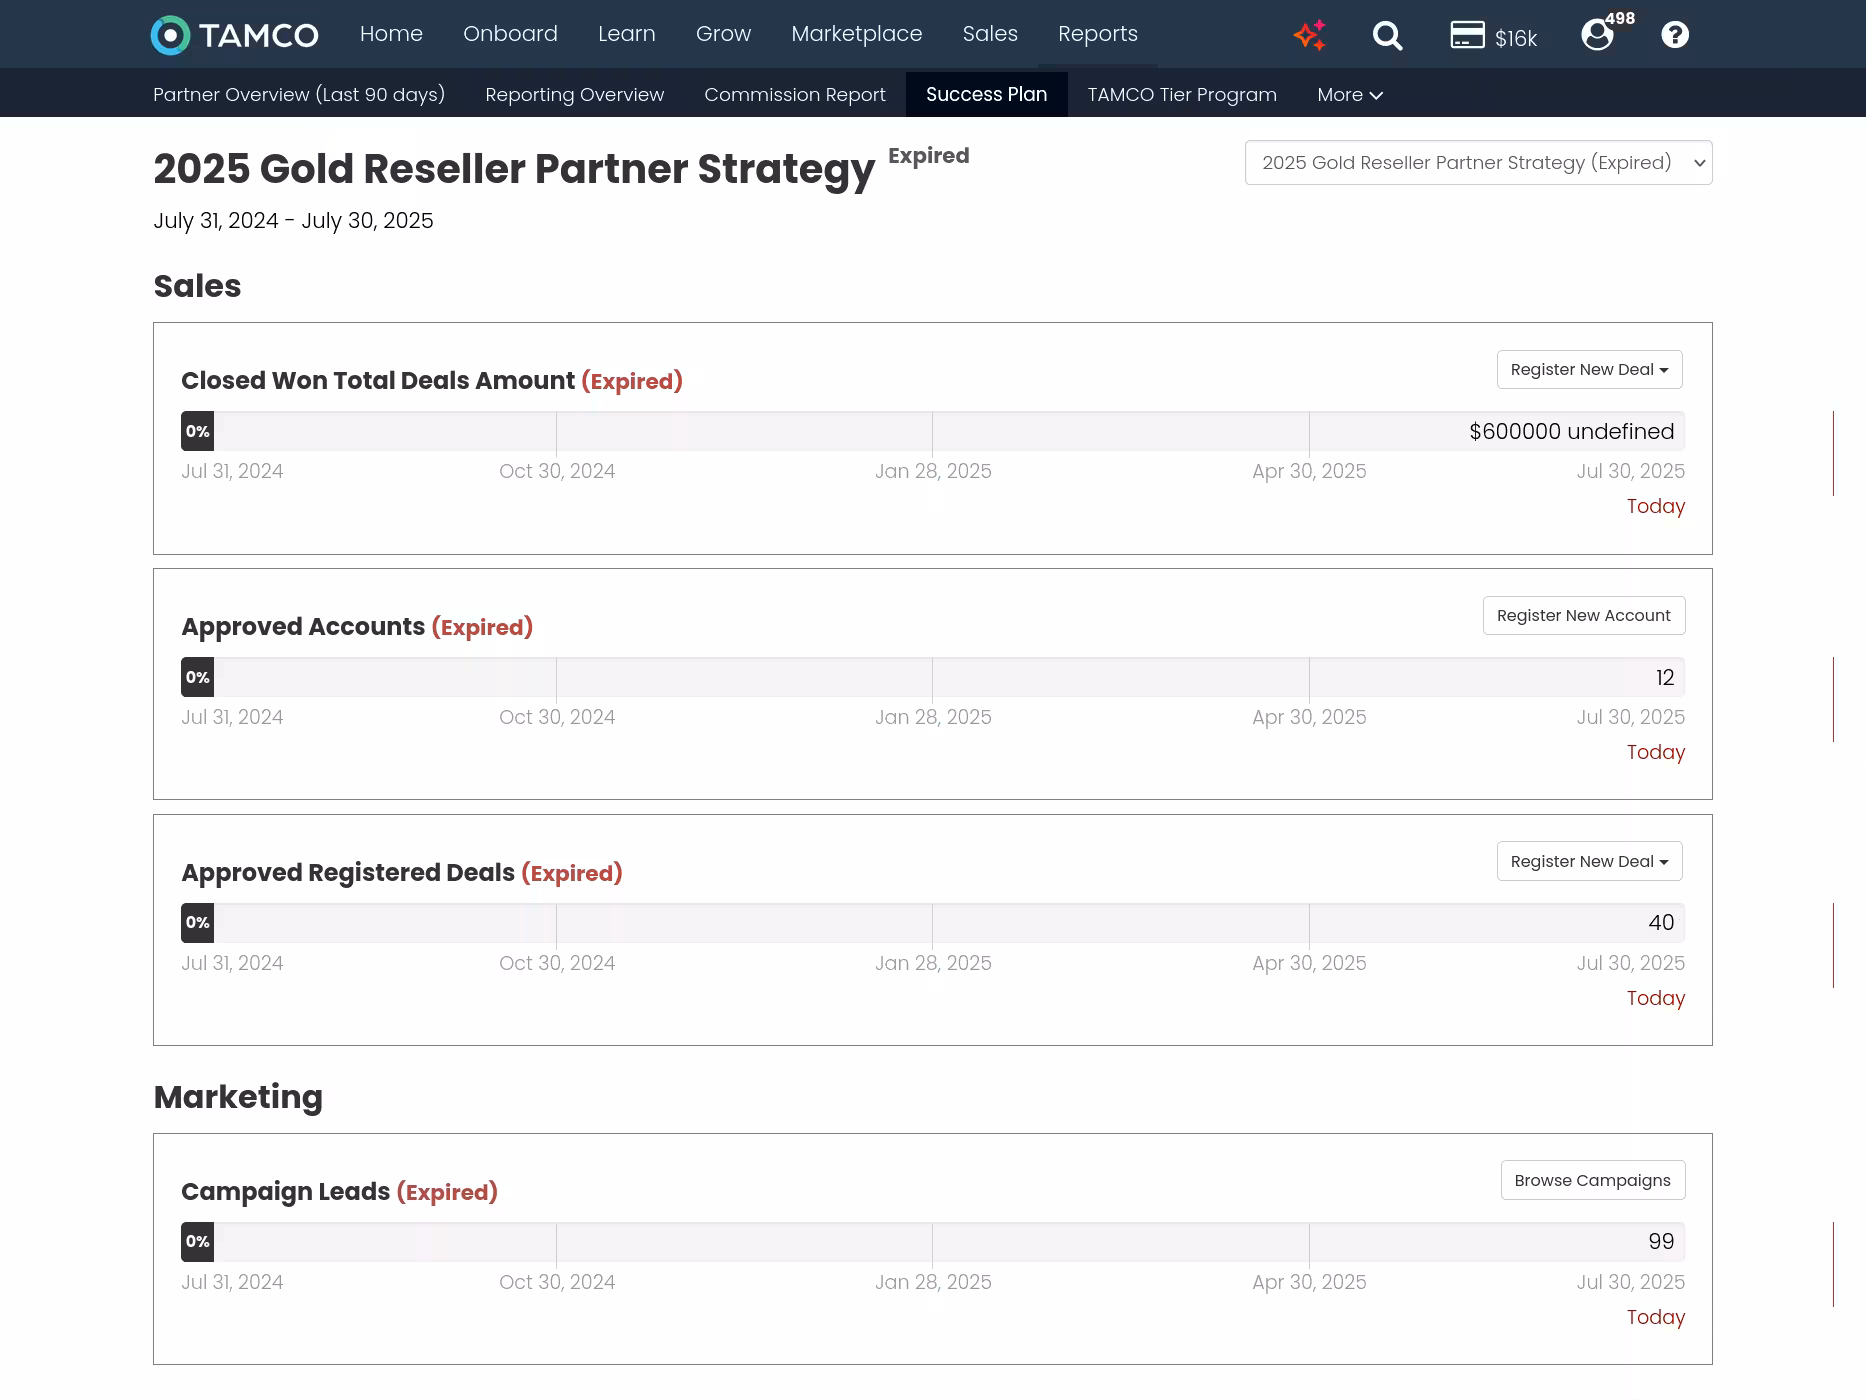This screenshot has width=1866, height=1400.
Task: Click Jan 28, 2025 label under Closed Won bar
Action: [933, 472]
